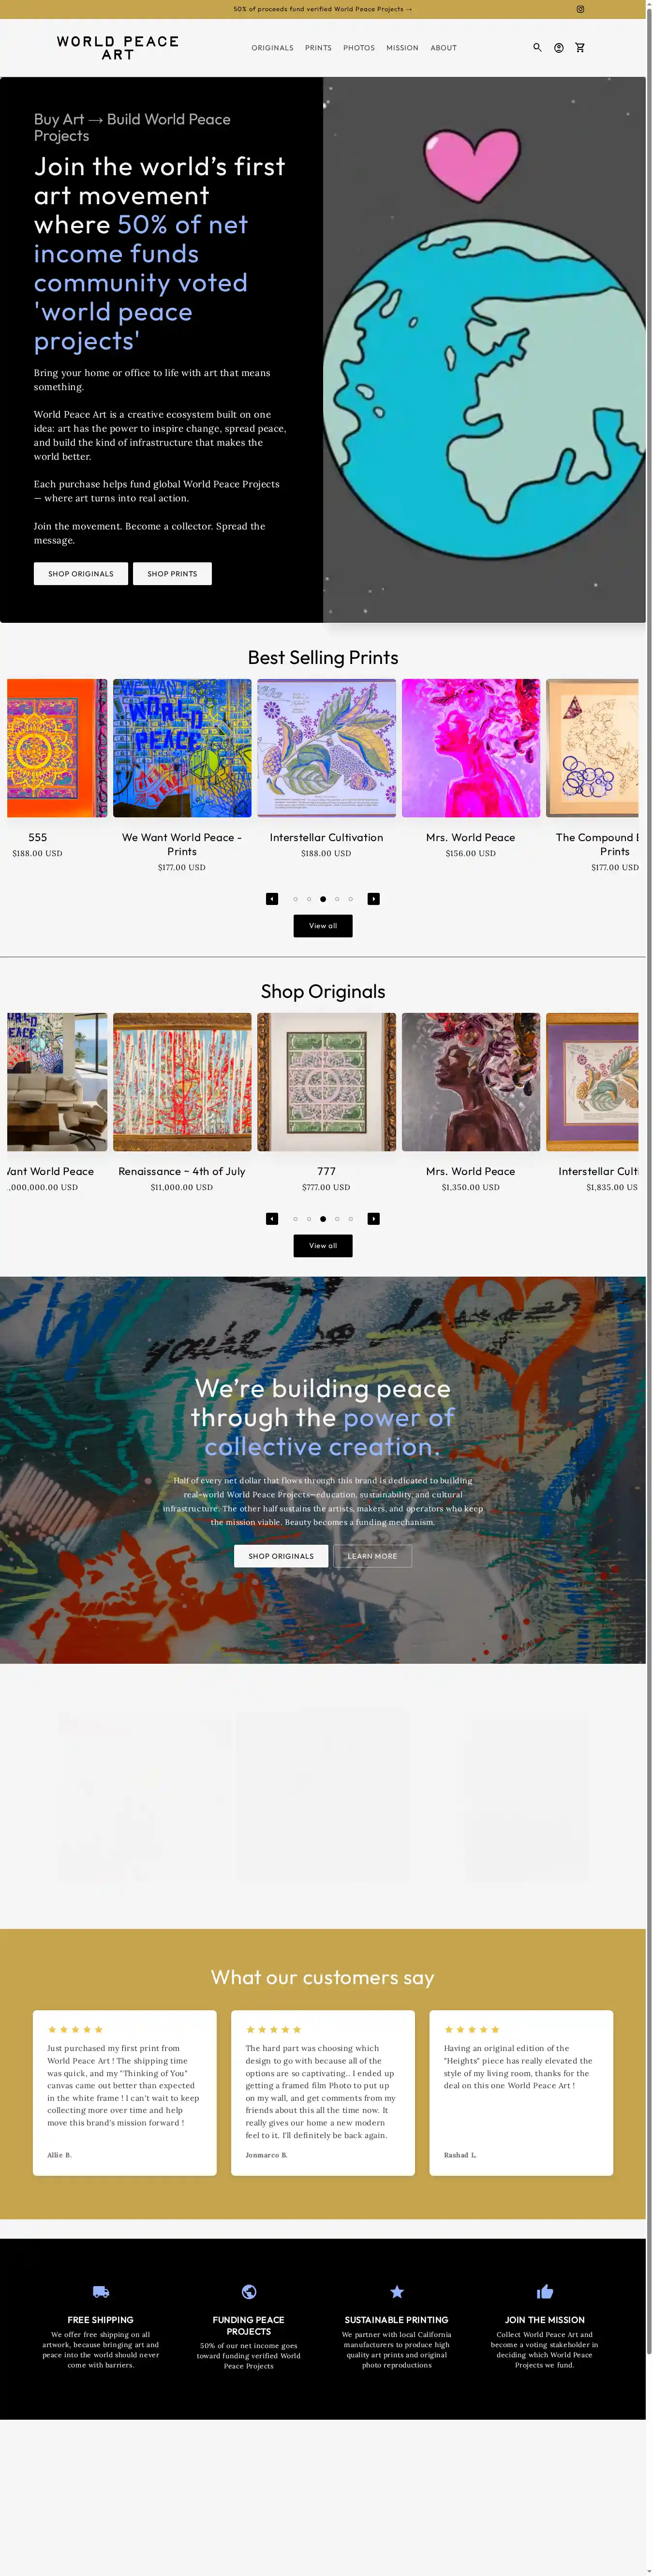Open the ORIGINALS menu item
The width and height of the screenshot is (653, 2576).
pyautogui.click(x=273, y=48)
